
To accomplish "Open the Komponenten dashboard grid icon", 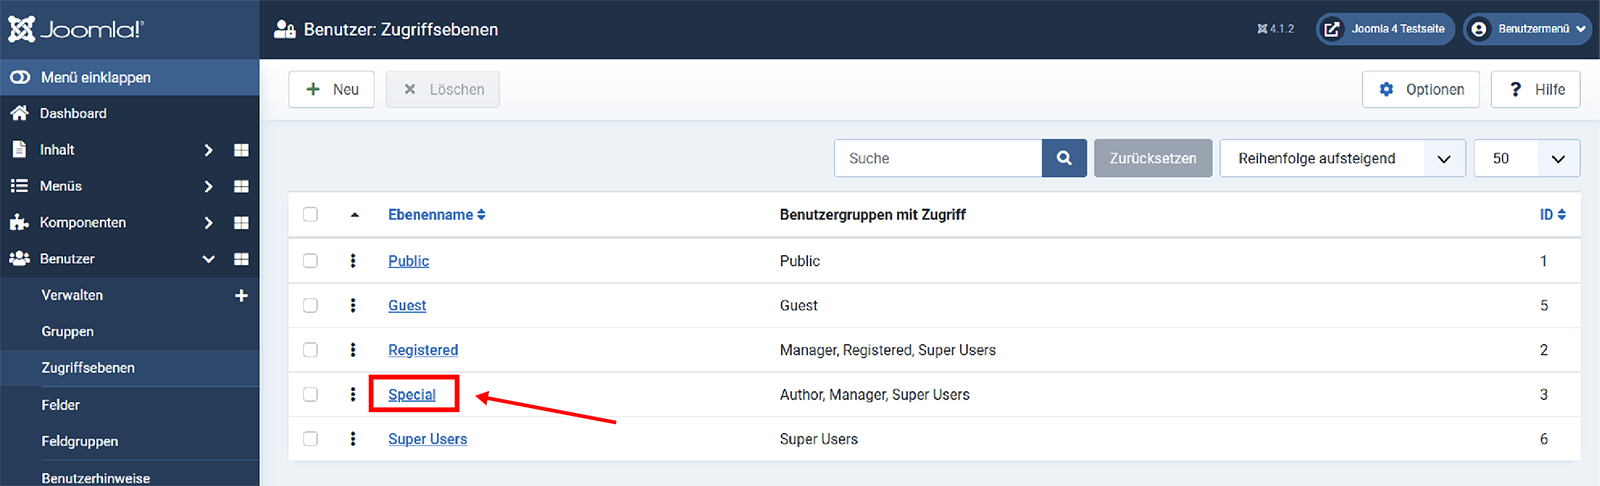I will [241, 223].
